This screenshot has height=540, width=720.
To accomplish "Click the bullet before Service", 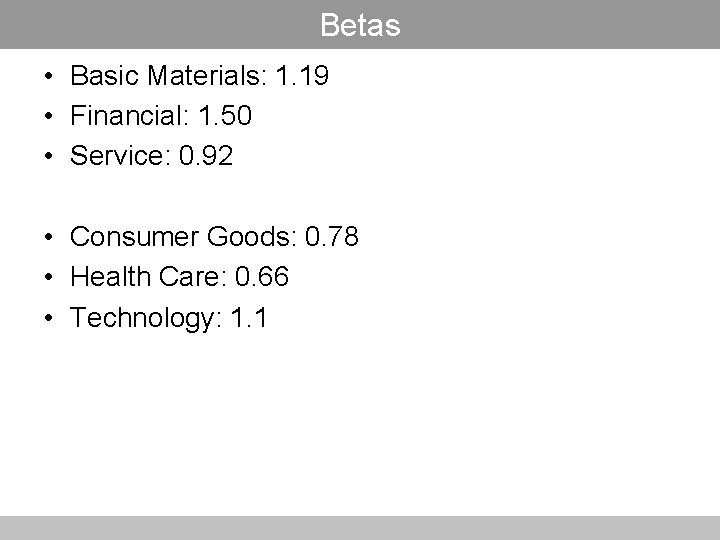I will 48,158.
